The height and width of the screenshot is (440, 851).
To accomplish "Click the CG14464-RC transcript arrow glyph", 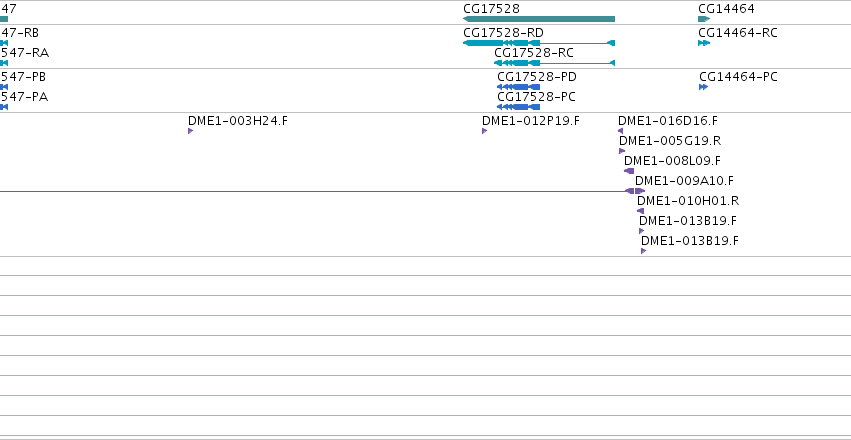I will pos(704,43).
